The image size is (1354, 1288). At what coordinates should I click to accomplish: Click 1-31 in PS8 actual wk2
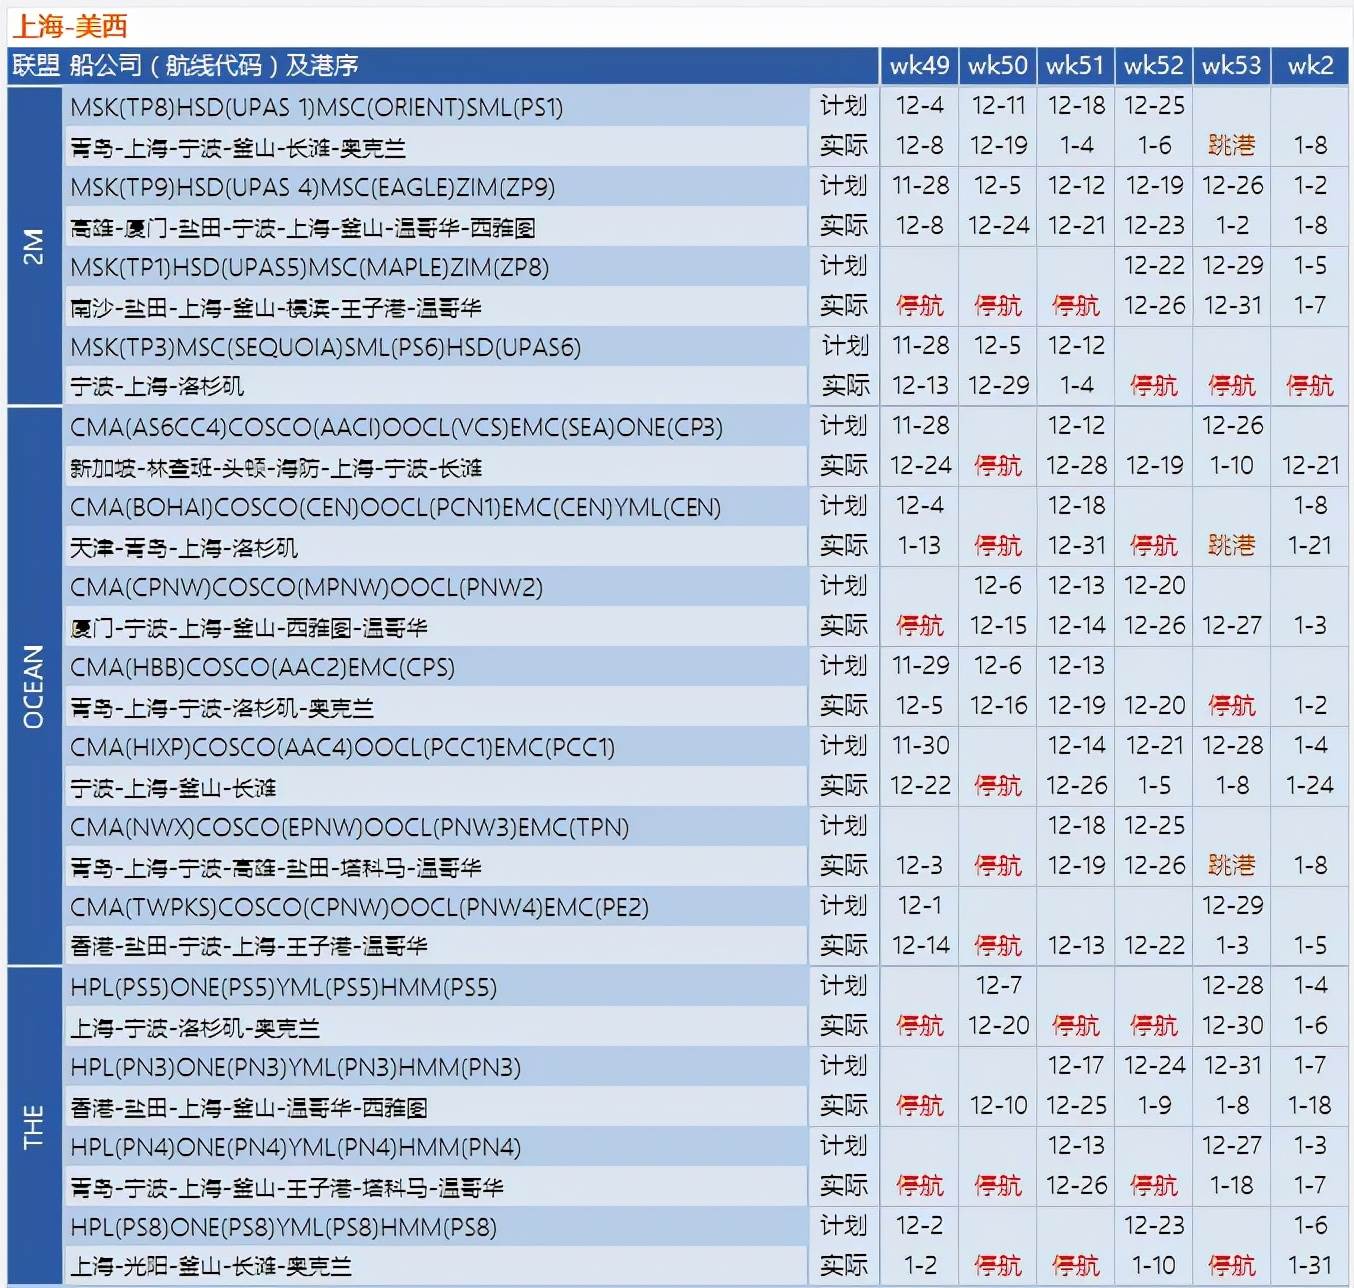[1310, 1266]
